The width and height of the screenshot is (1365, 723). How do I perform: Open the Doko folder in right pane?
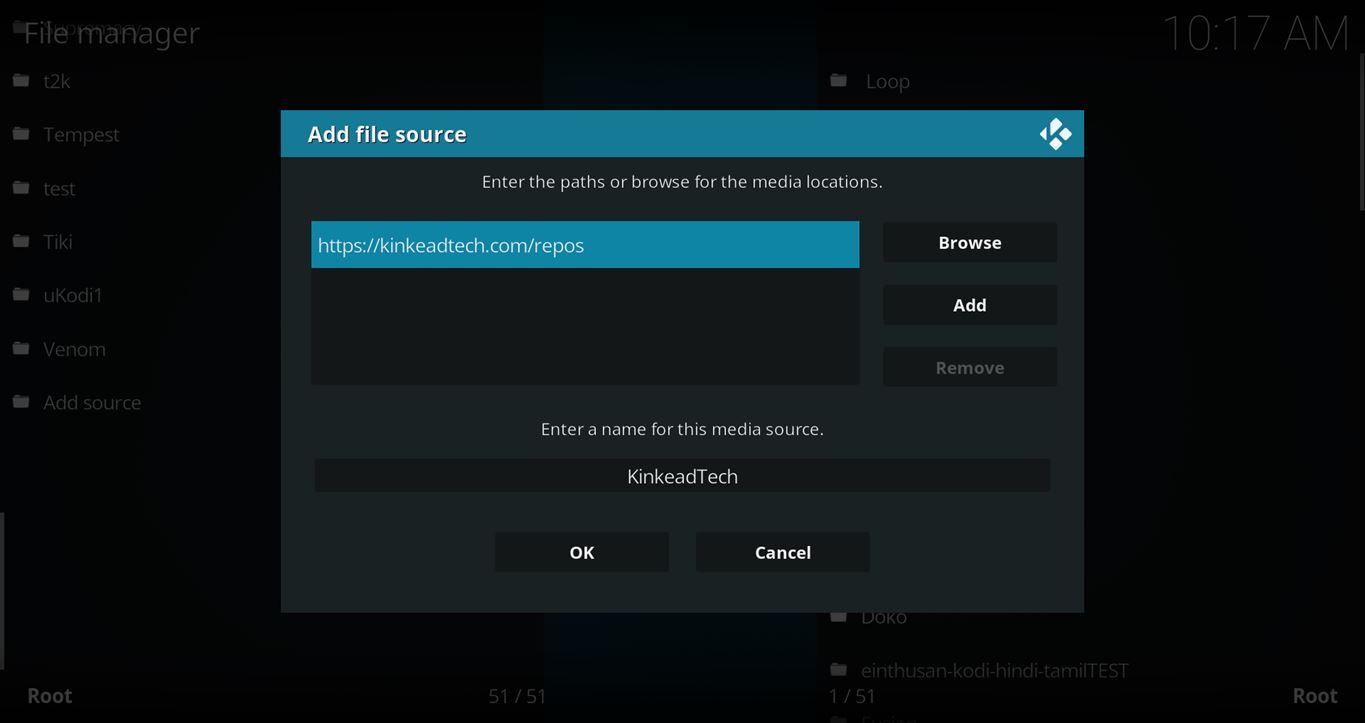click(884, 617)
